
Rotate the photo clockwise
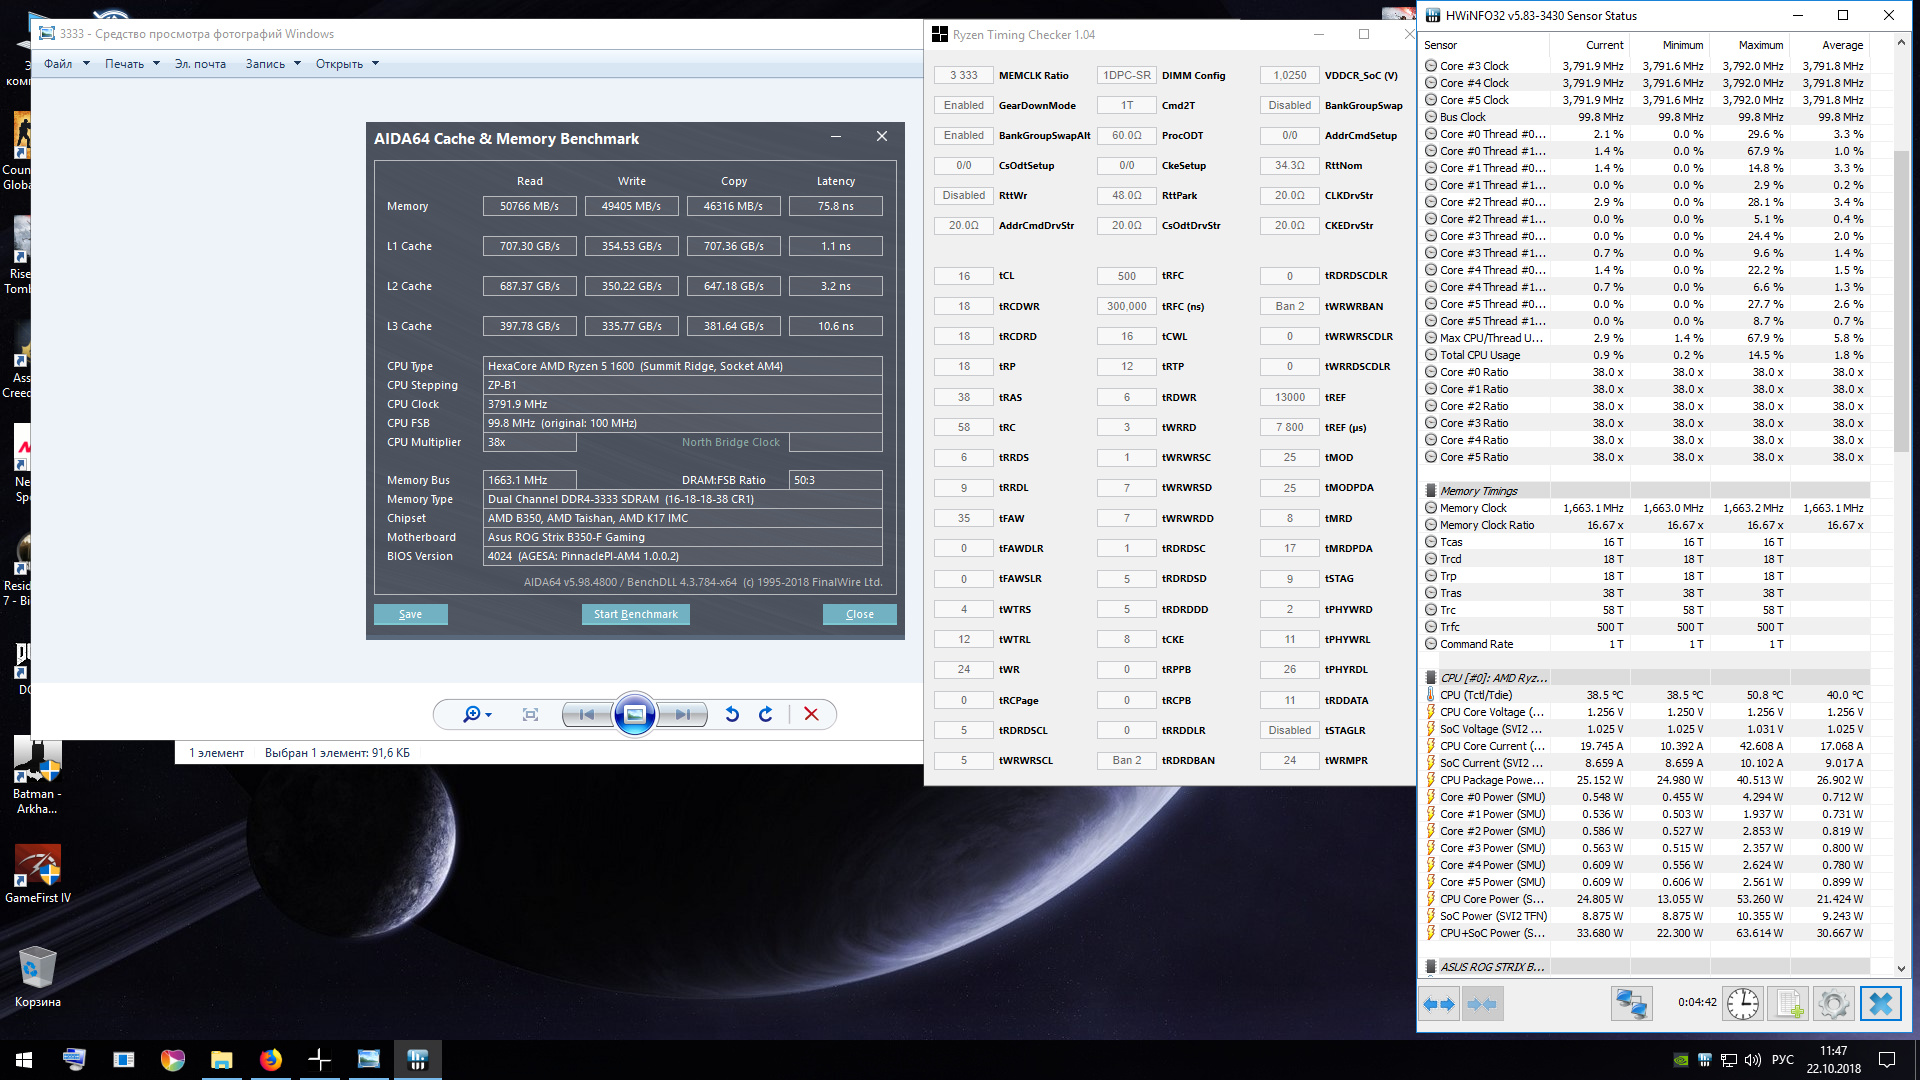click(x=766, y=714)
